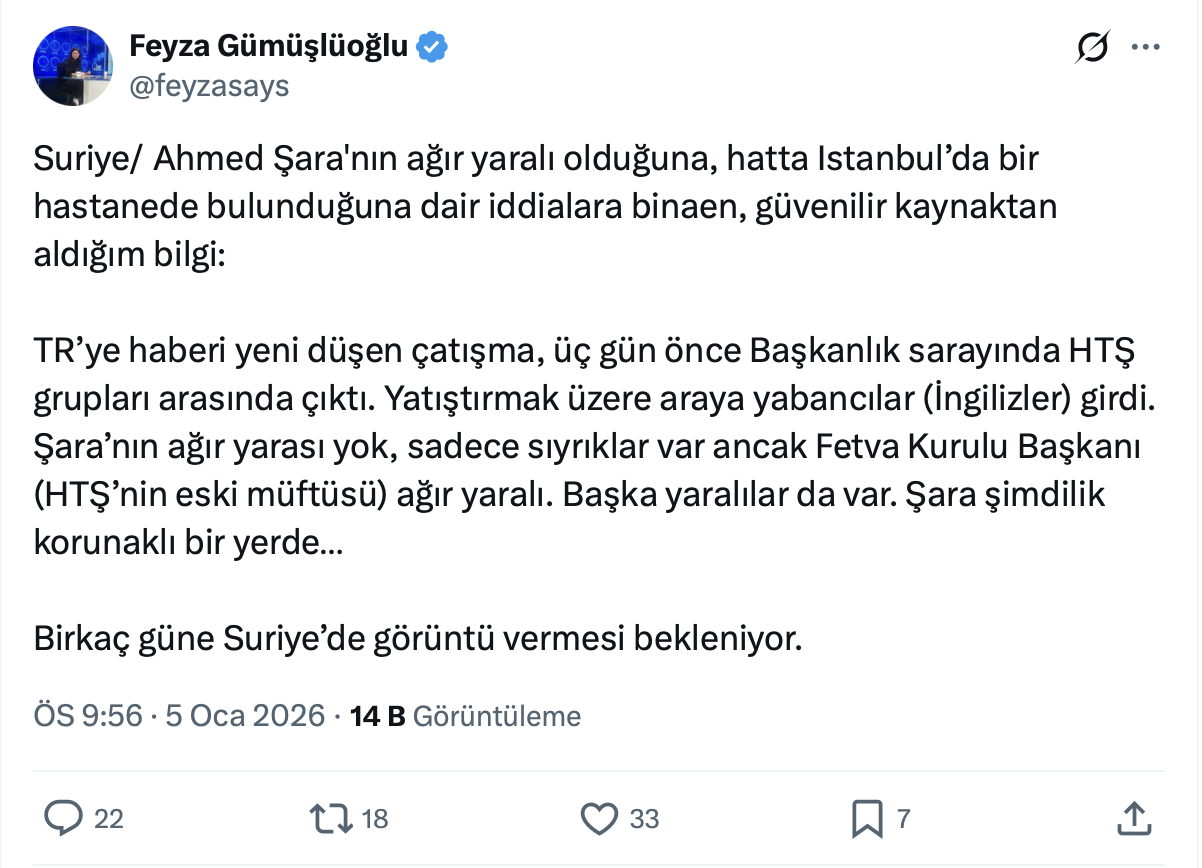The height and width of the screenshot is (868, 1202).
Task: Click the opening paragraph starting with Suriye/
Action: click(545, 207)
